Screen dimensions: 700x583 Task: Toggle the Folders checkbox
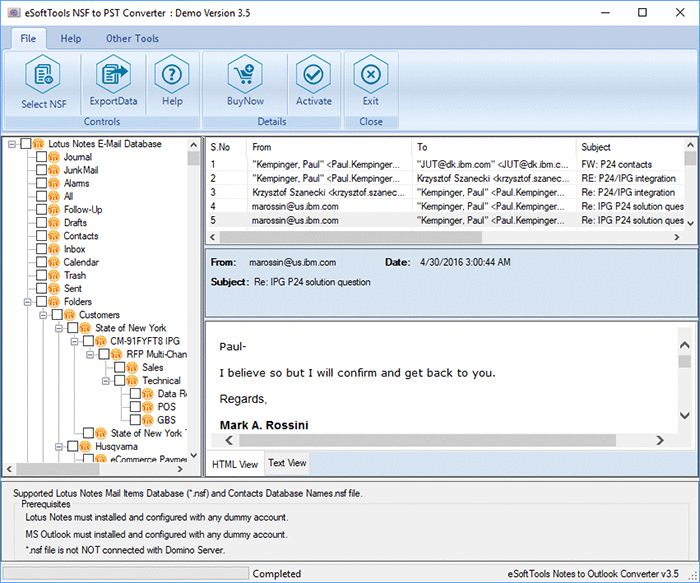42,302
